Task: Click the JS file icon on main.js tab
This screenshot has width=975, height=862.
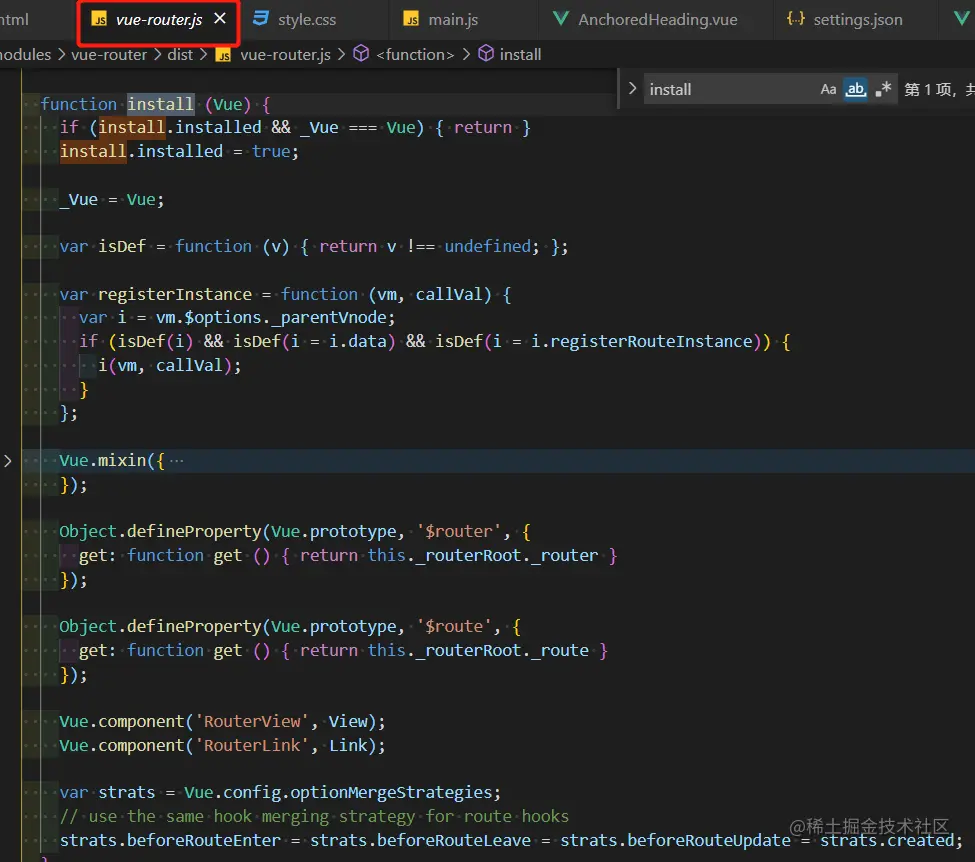Action: (x=411, y=19)
